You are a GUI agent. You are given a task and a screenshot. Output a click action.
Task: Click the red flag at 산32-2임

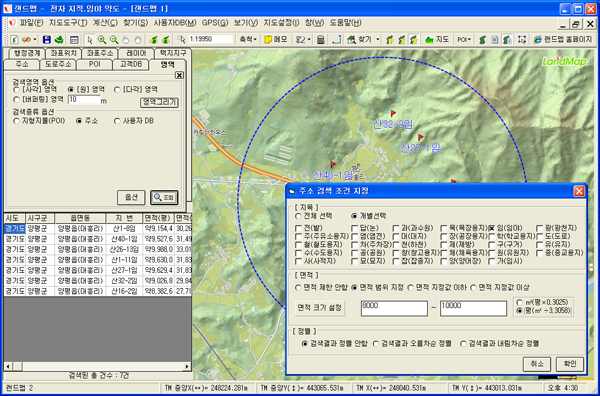[393, 113]
